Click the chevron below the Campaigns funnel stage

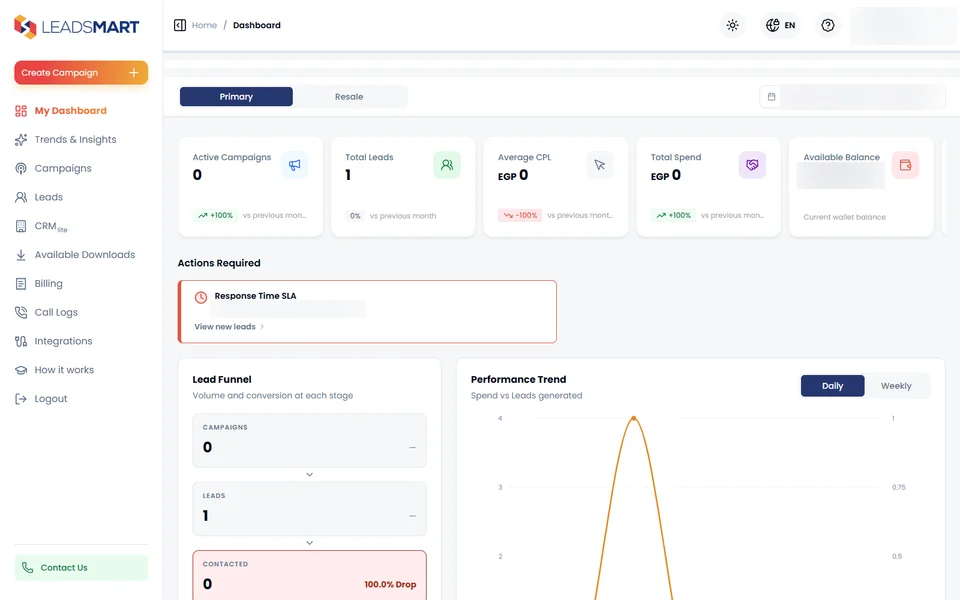point(310,474)
